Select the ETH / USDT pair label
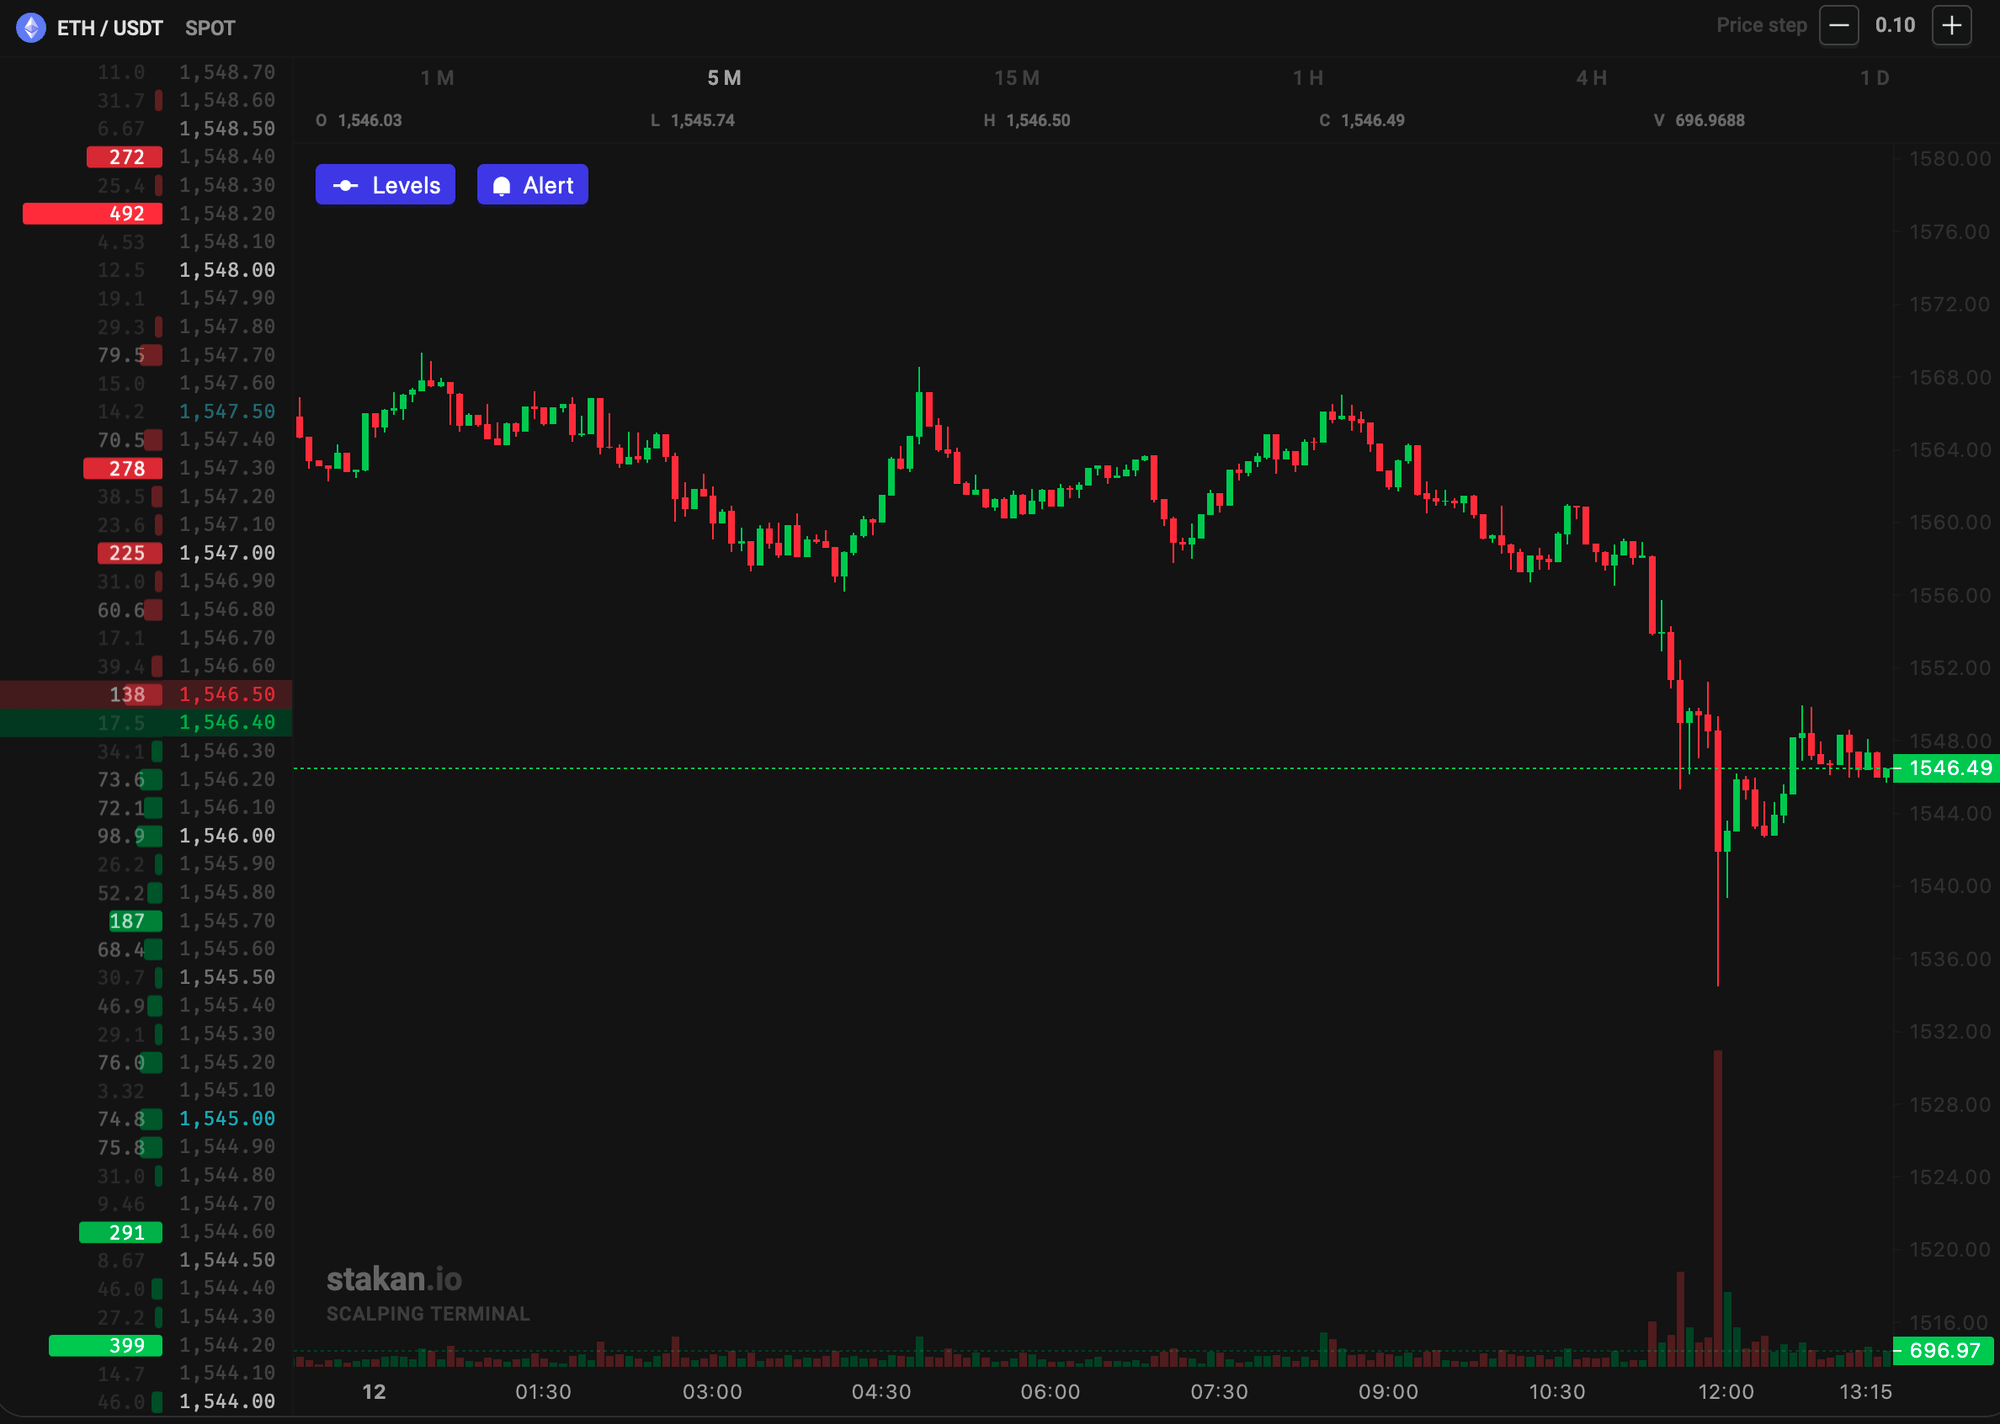The image size is (2000, 1424). pos(110,28)
